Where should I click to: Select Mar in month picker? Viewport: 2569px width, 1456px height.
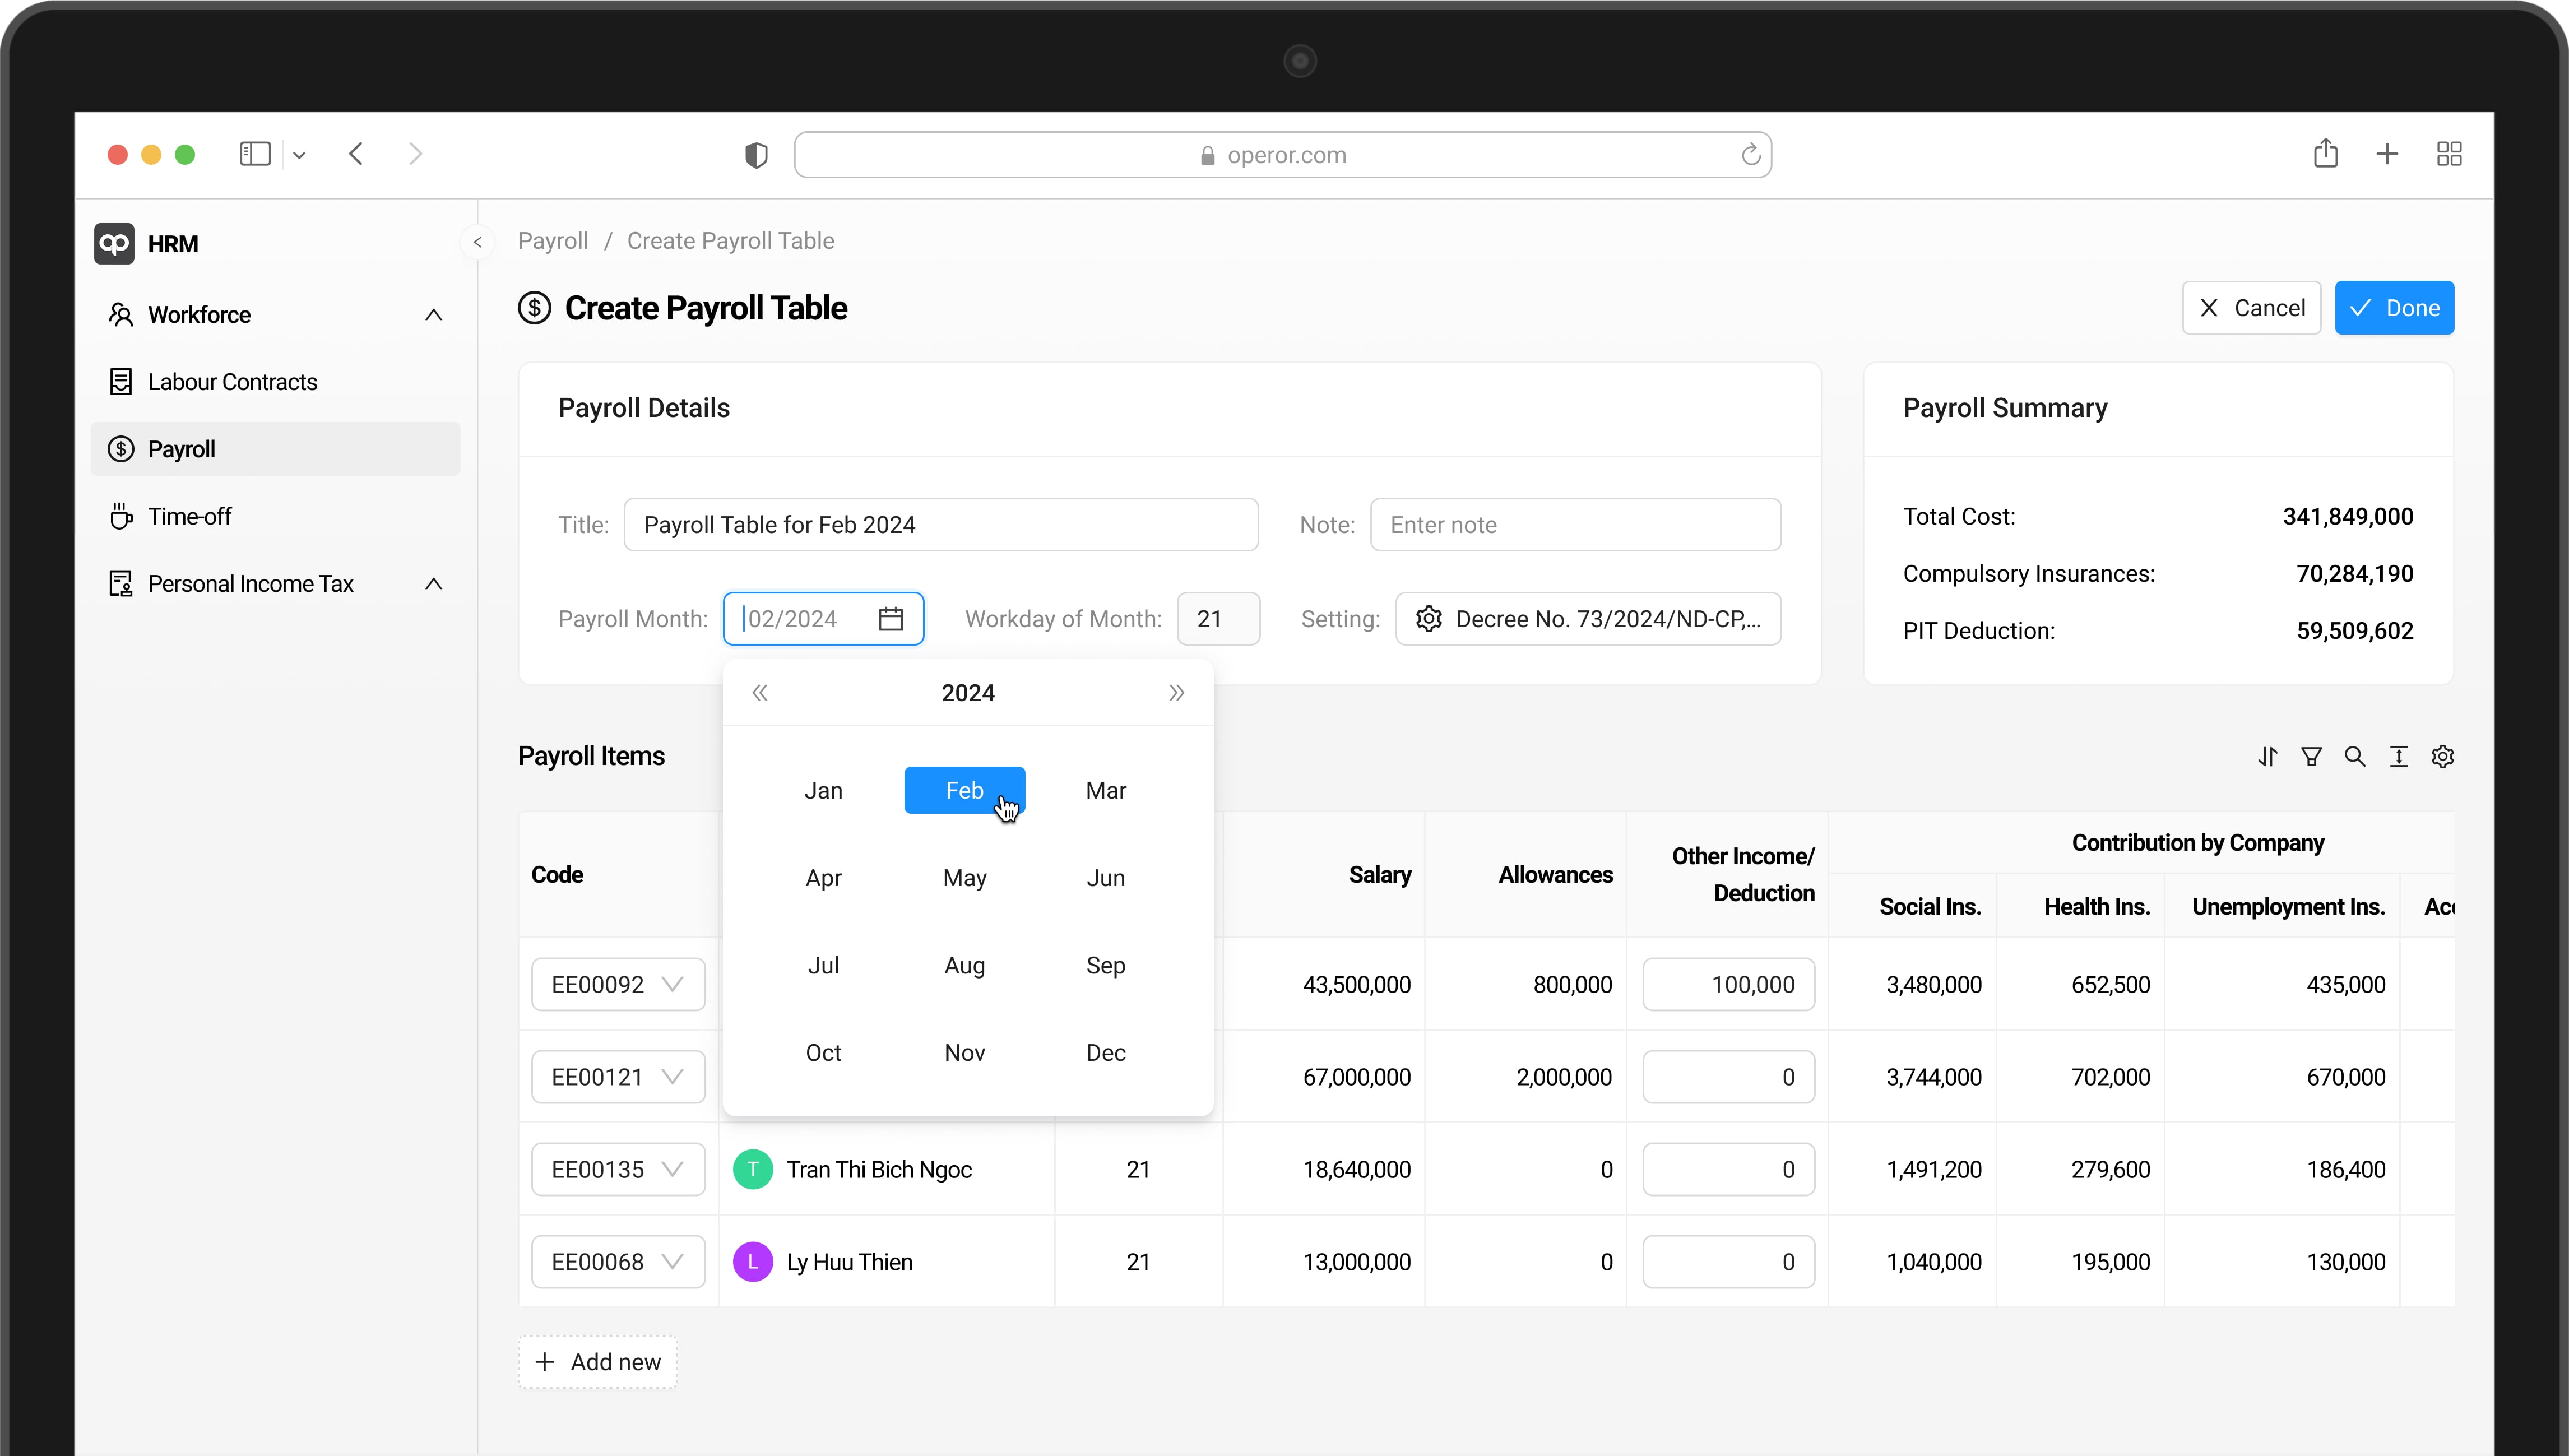1106,791
